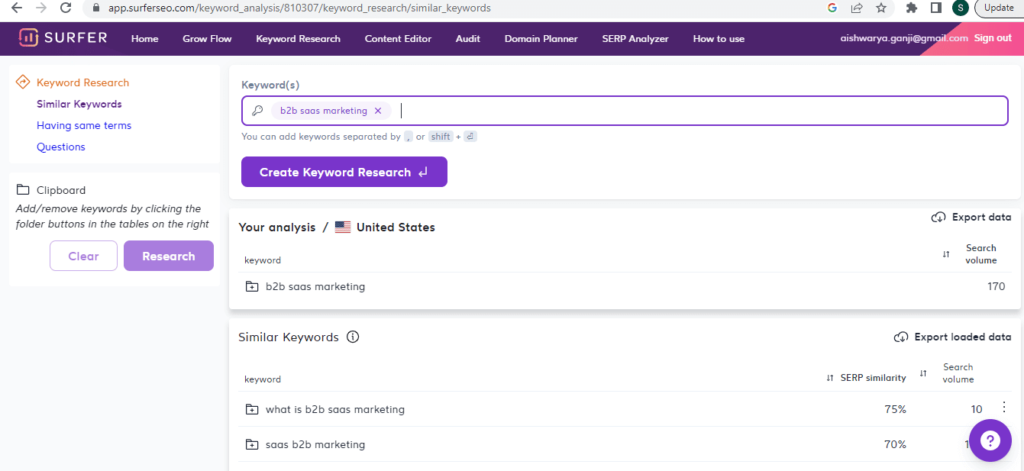Add 'saas b2b marketing' to clipboard folder
This screenshot has height=471, width=1024.
[x=252, y=445]
